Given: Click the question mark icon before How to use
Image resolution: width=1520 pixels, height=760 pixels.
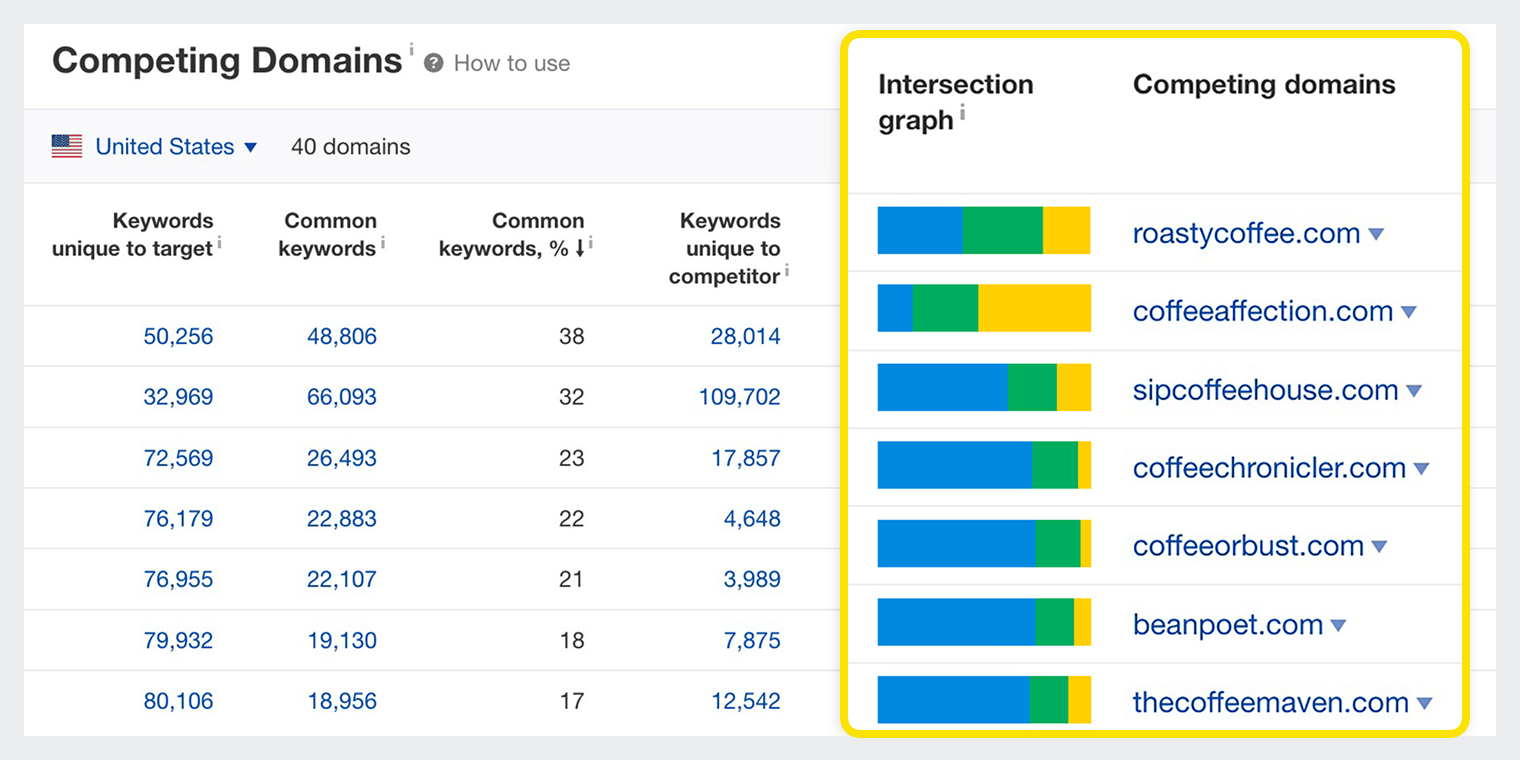Looking at the screenshot, I should click(434, 63).
